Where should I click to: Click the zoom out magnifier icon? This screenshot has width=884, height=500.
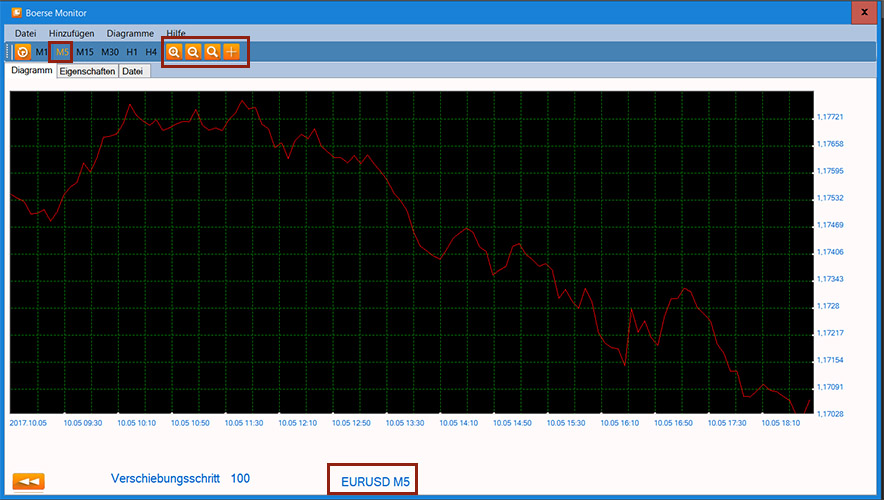193,51
